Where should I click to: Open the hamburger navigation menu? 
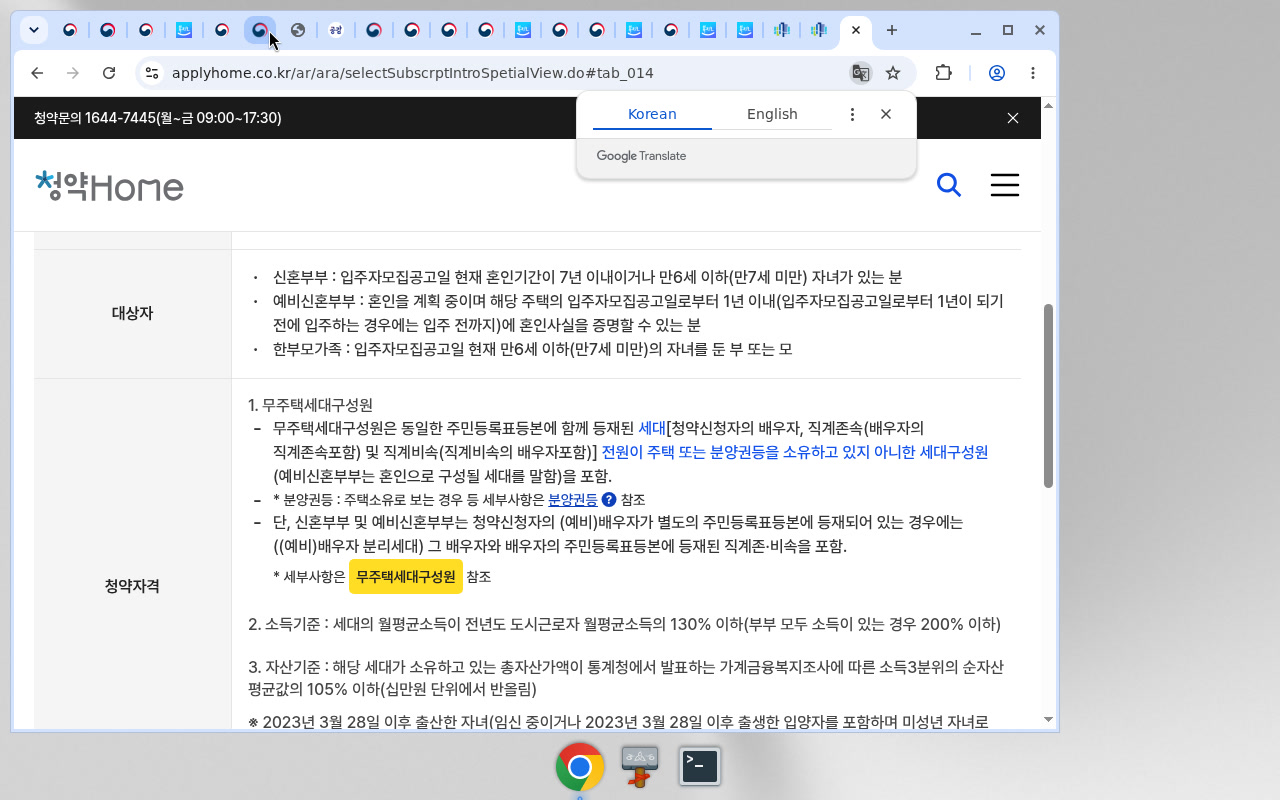coord(1005,185)
